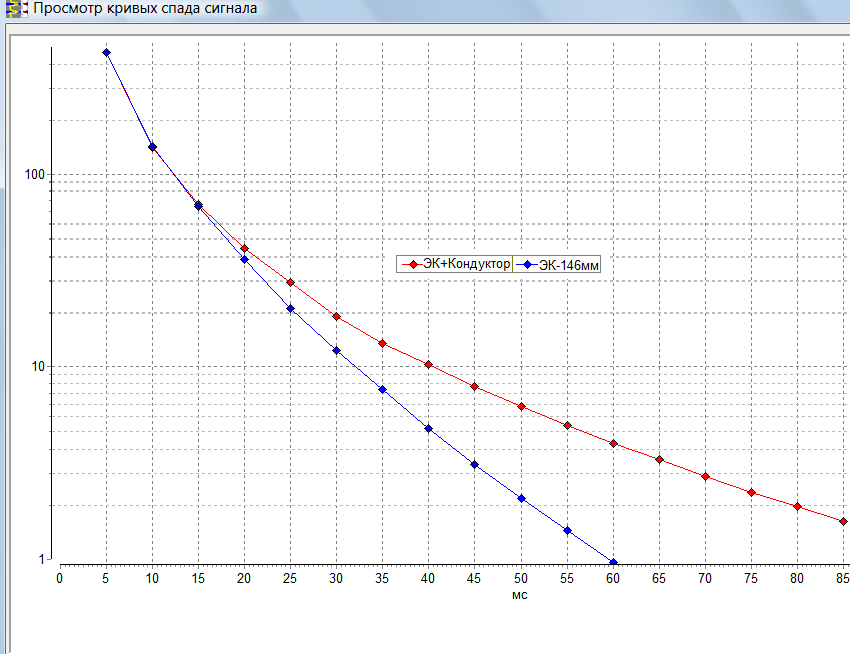Click the X-axis tick label '15'

198,579
